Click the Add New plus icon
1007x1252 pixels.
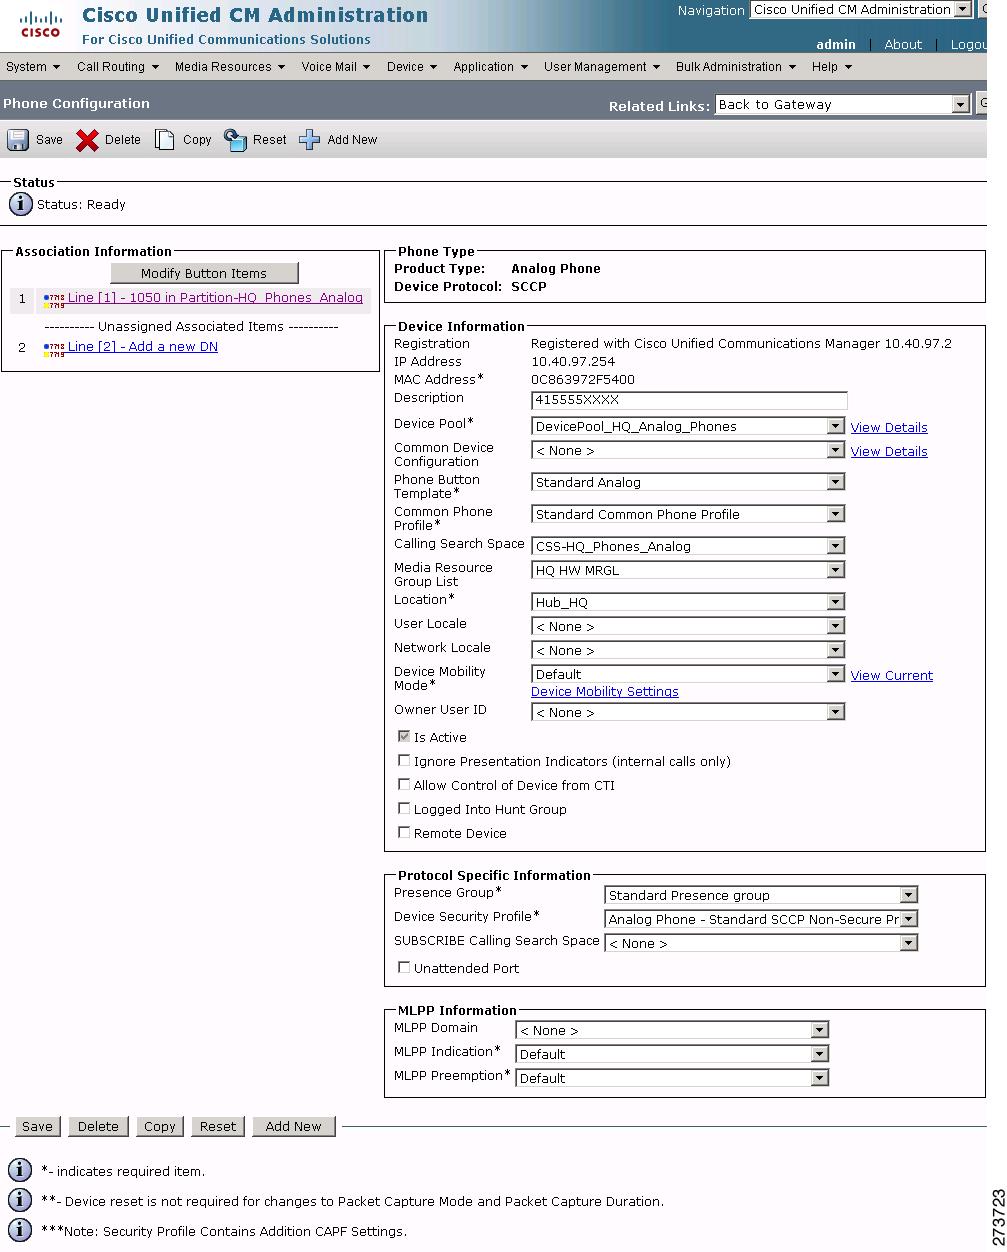pyautogui.click(x=310, y=140)
